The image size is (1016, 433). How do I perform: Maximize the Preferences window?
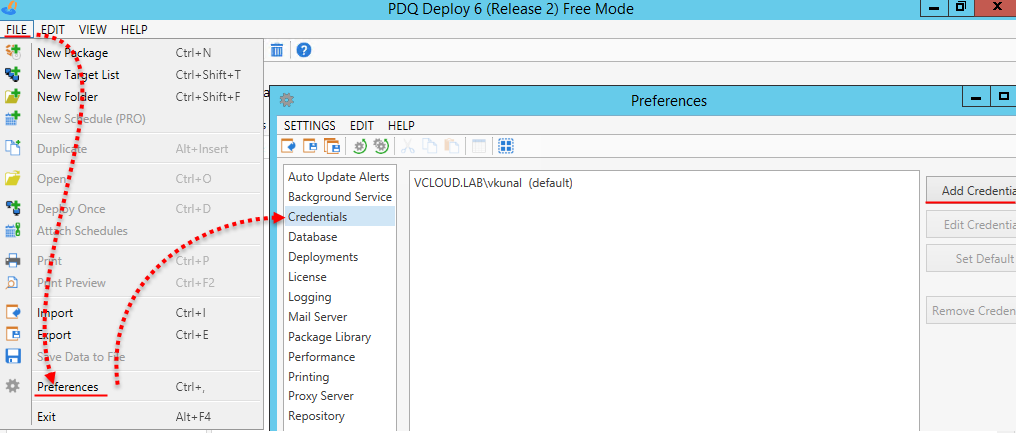point(1003,97)
